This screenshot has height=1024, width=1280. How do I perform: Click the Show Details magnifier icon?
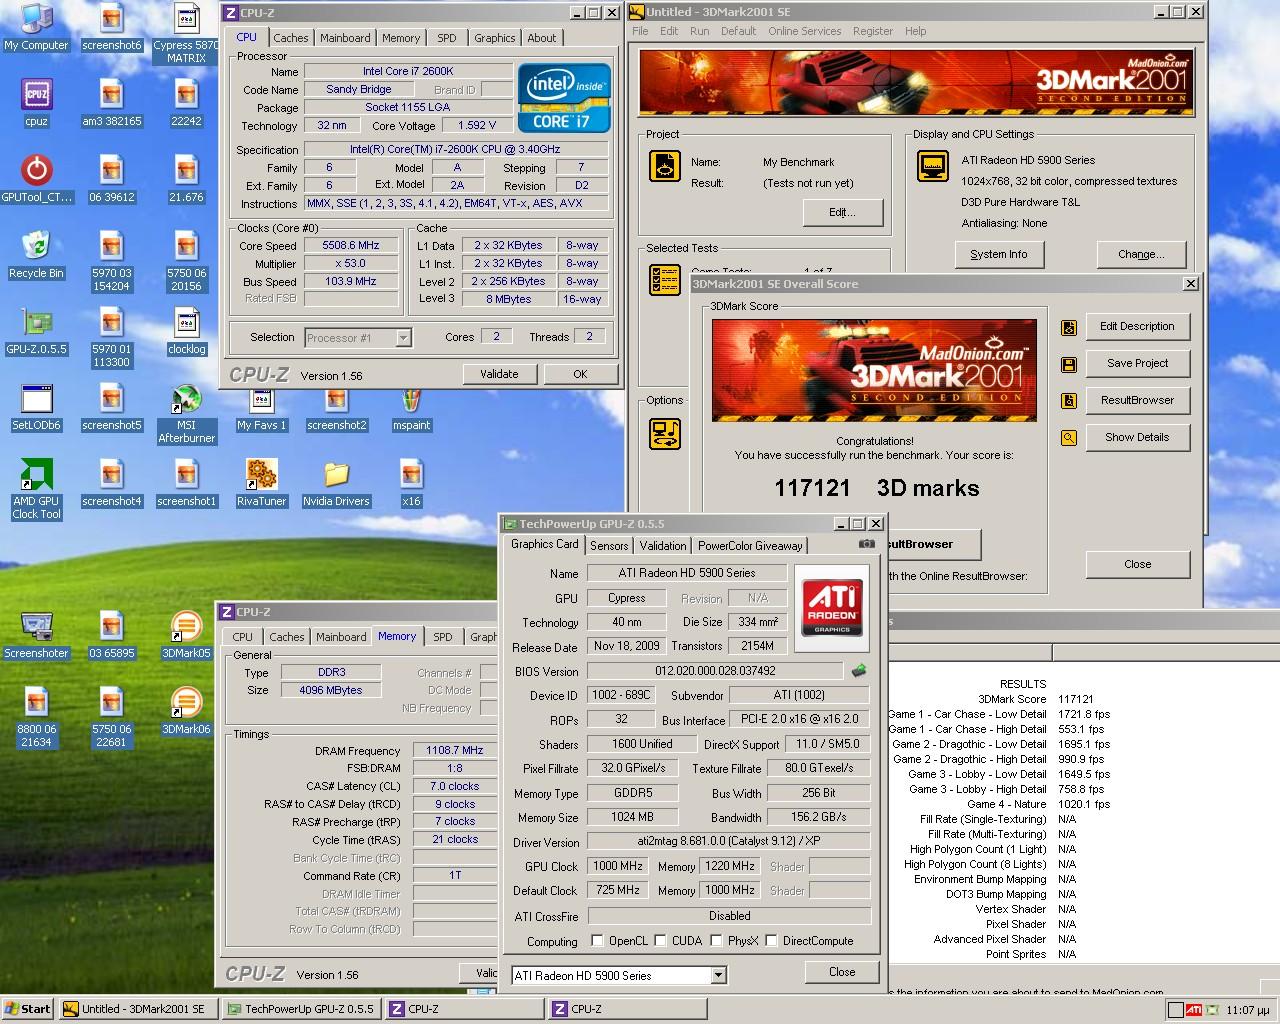tap(1069, 437)
